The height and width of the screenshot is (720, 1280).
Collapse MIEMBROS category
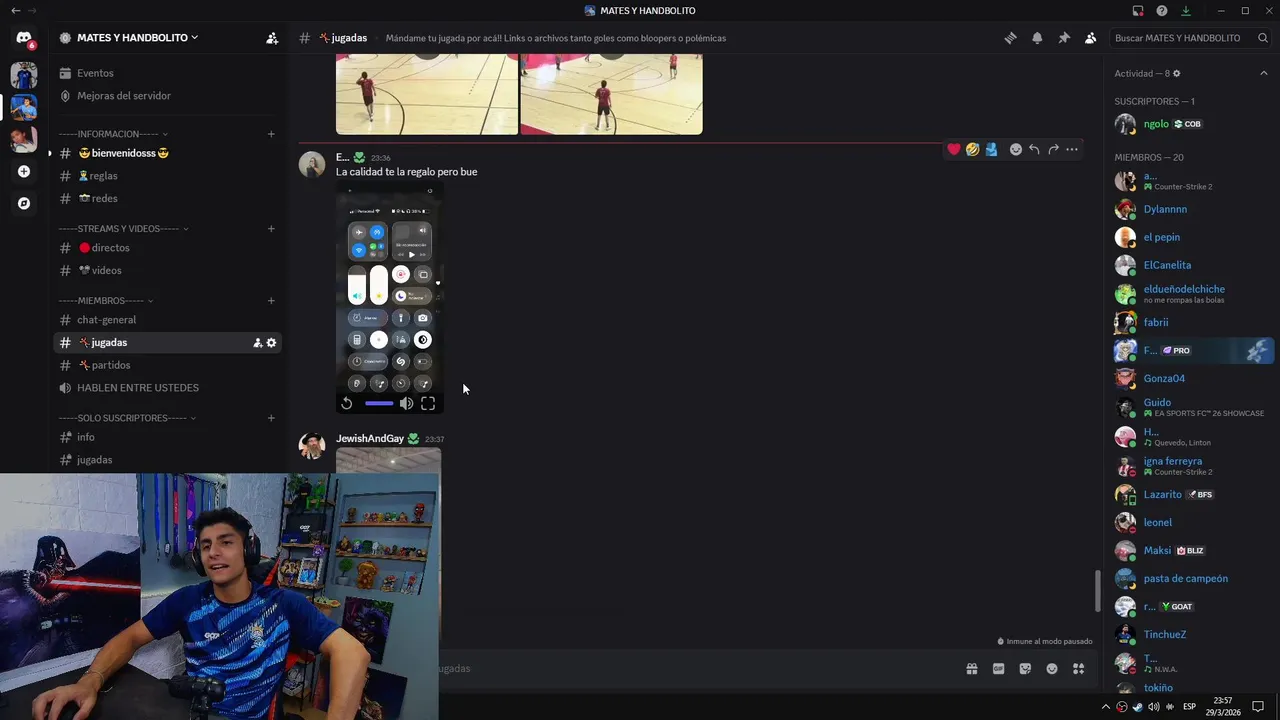[x=106, y=301]
